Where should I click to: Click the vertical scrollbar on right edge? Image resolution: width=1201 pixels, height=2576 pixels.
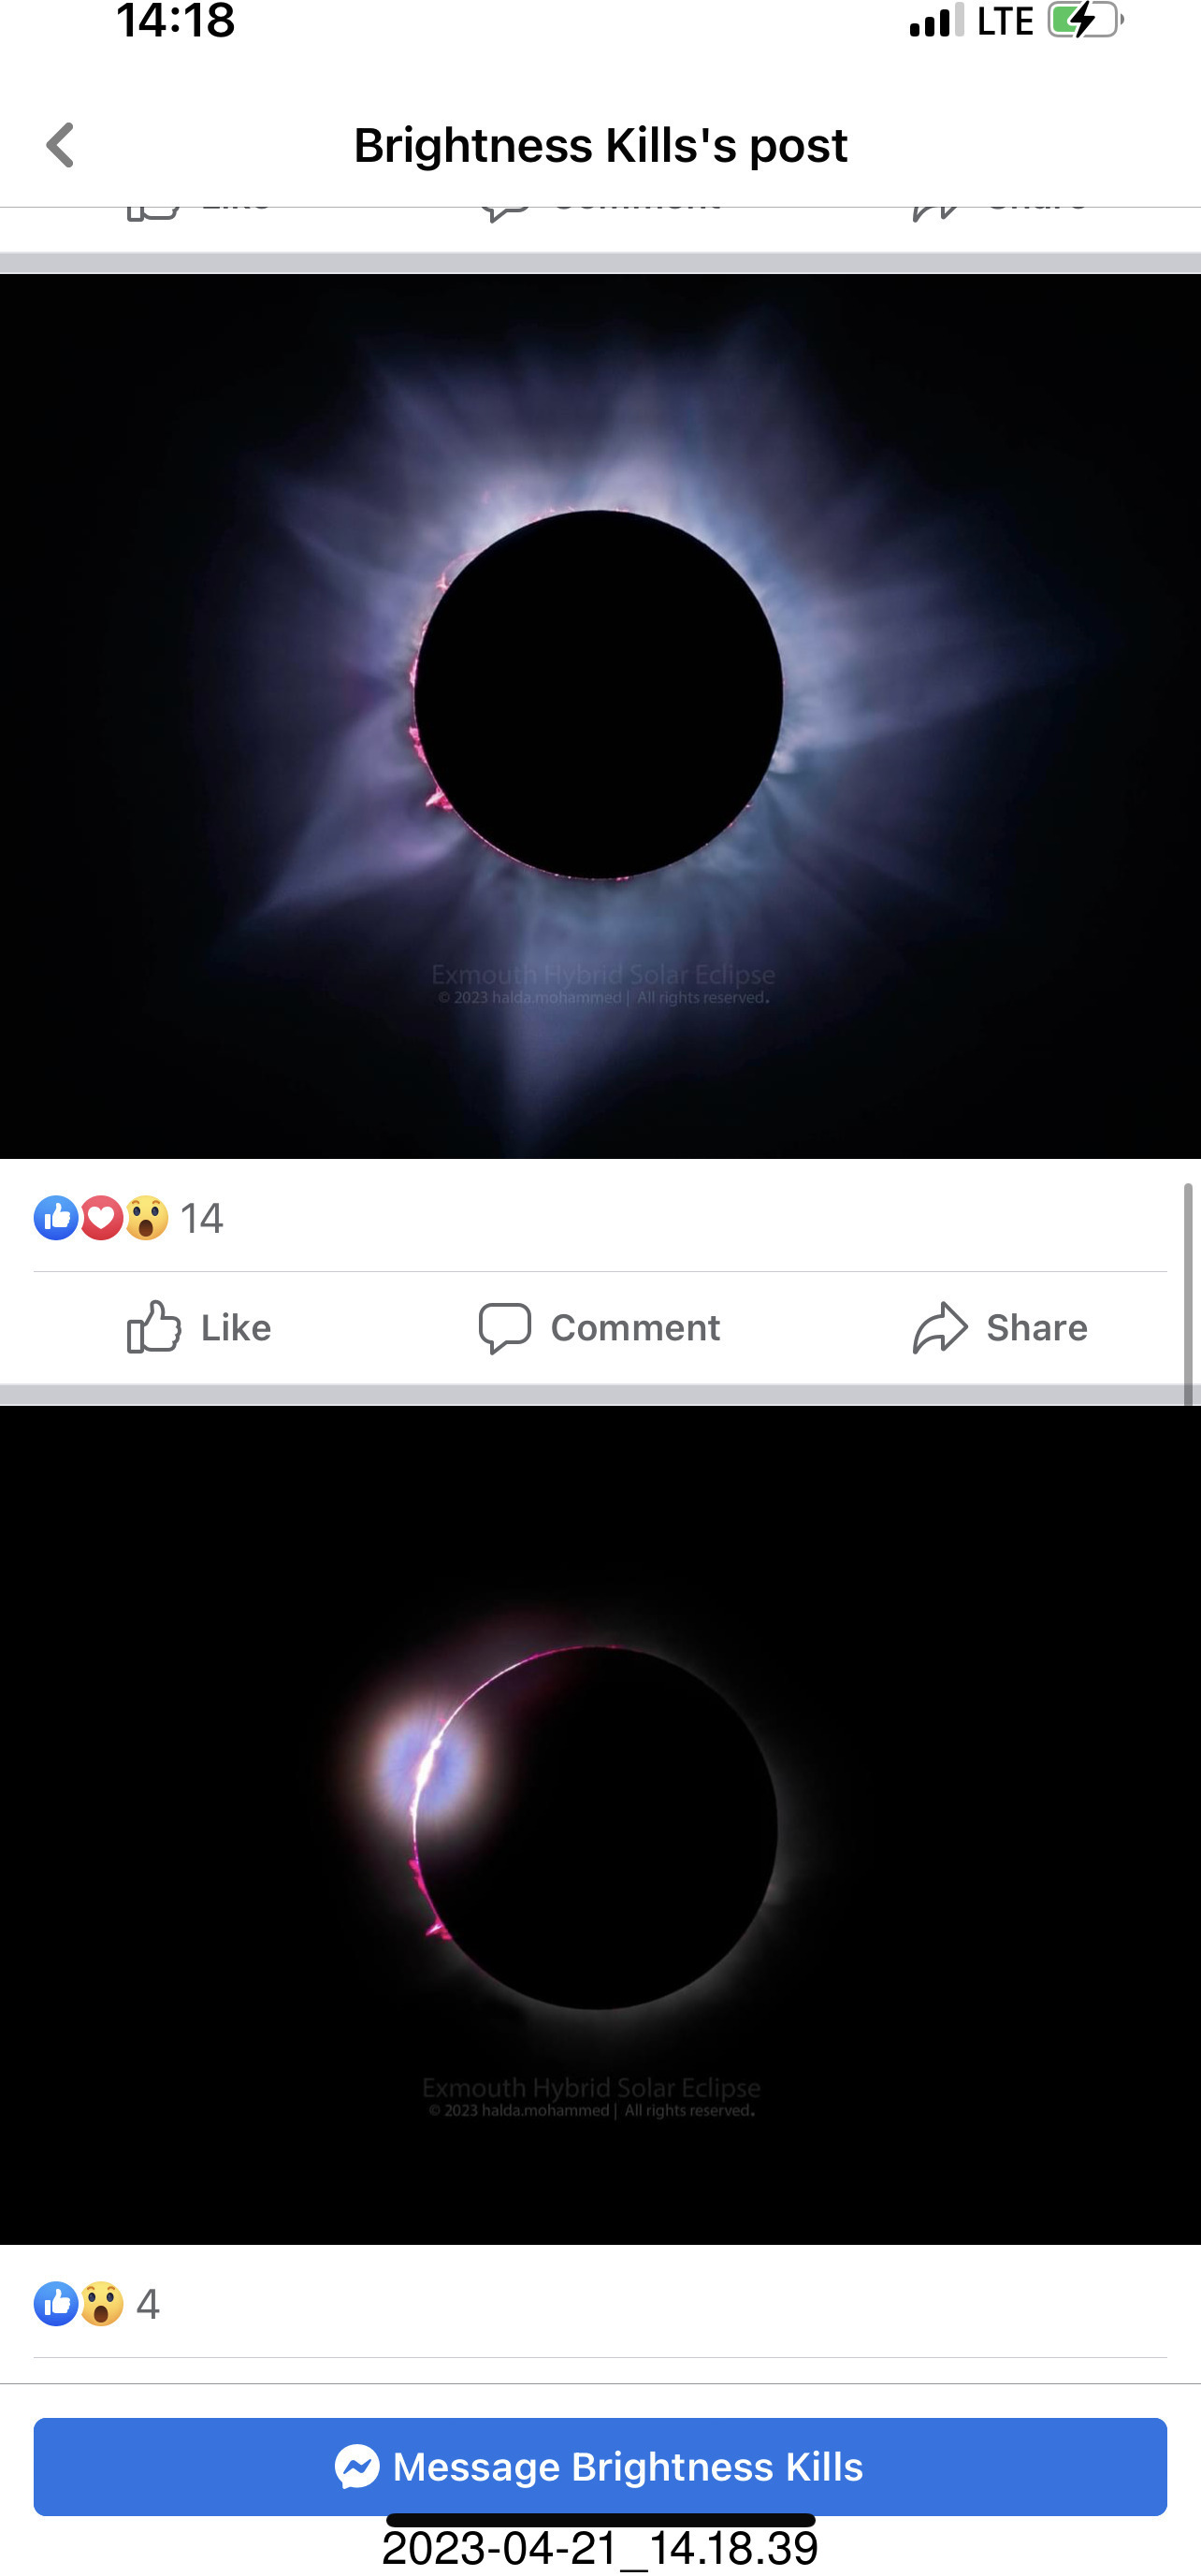pos(1188,1295)
